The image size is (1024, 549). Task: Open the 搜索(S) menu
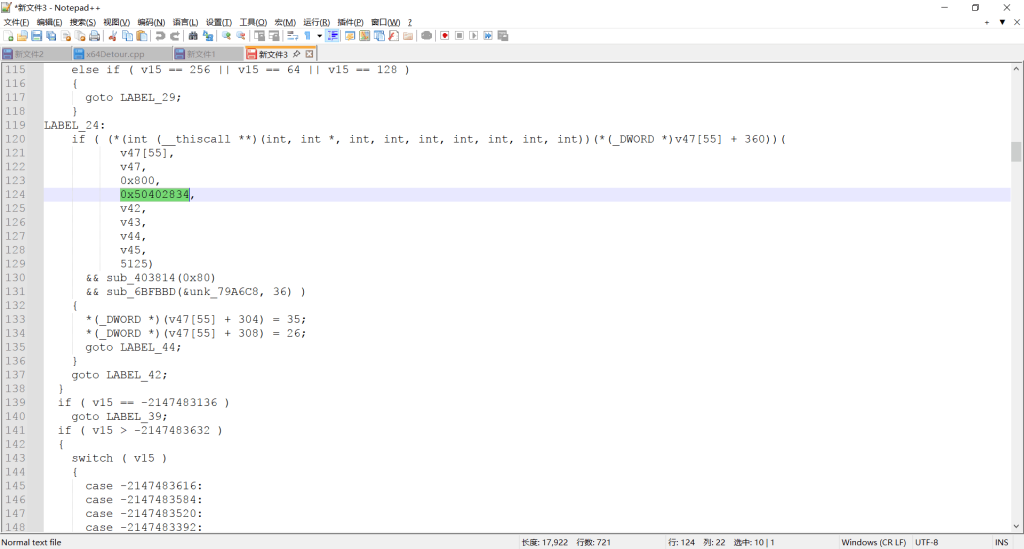coord(83,22)
